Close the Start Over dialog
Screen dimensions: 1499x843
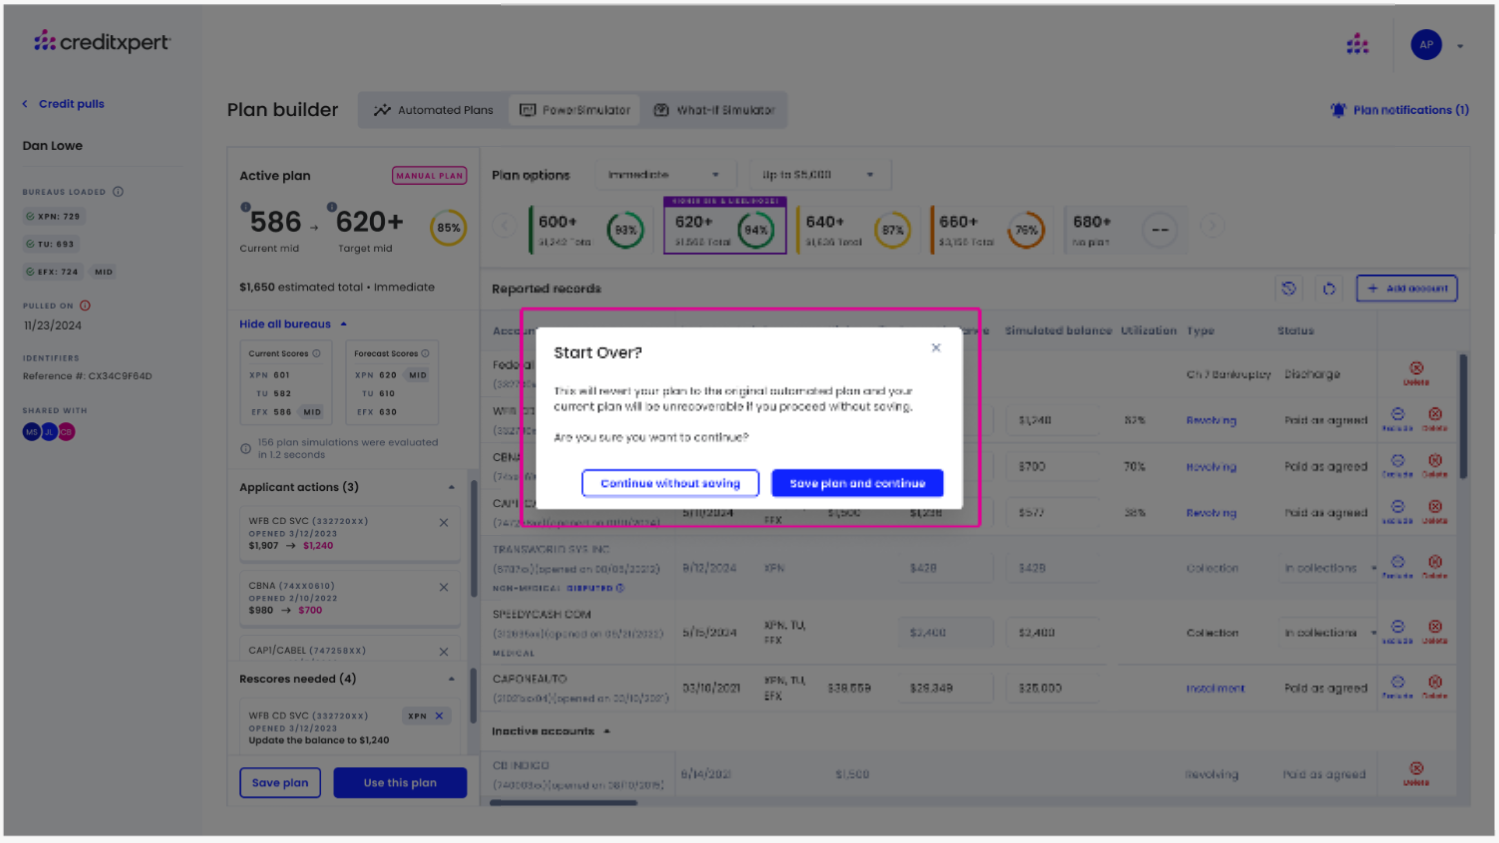point(936,348)
